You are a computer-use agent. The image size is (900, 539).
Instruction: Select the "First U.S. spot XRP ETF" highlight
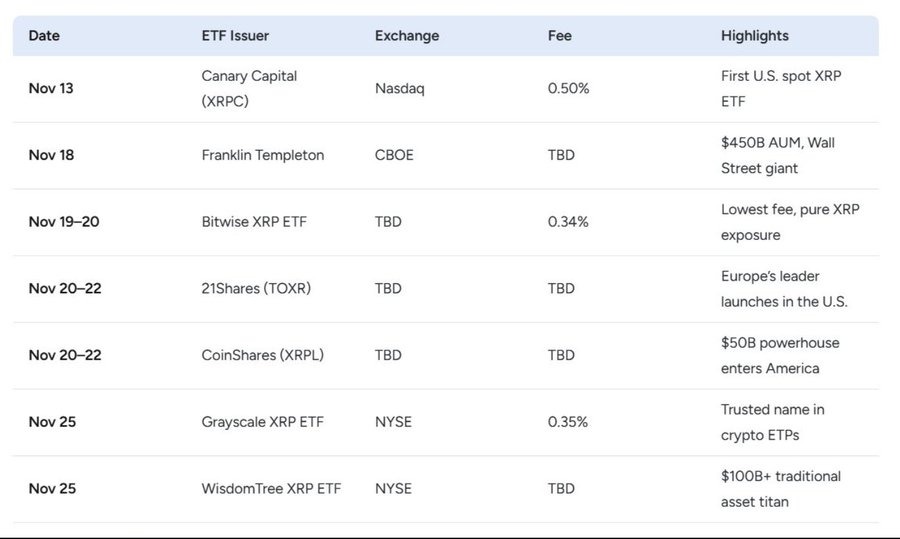[x=781, y=88]
